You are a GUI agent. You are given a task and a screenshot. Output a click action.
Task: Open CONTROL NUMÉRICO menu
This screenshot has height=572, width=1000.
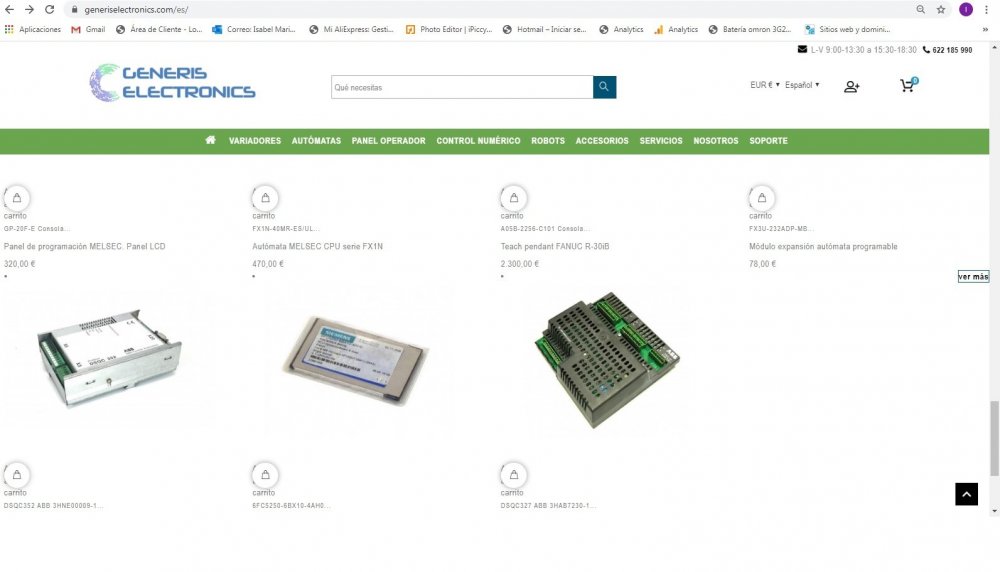click(478, 141)
